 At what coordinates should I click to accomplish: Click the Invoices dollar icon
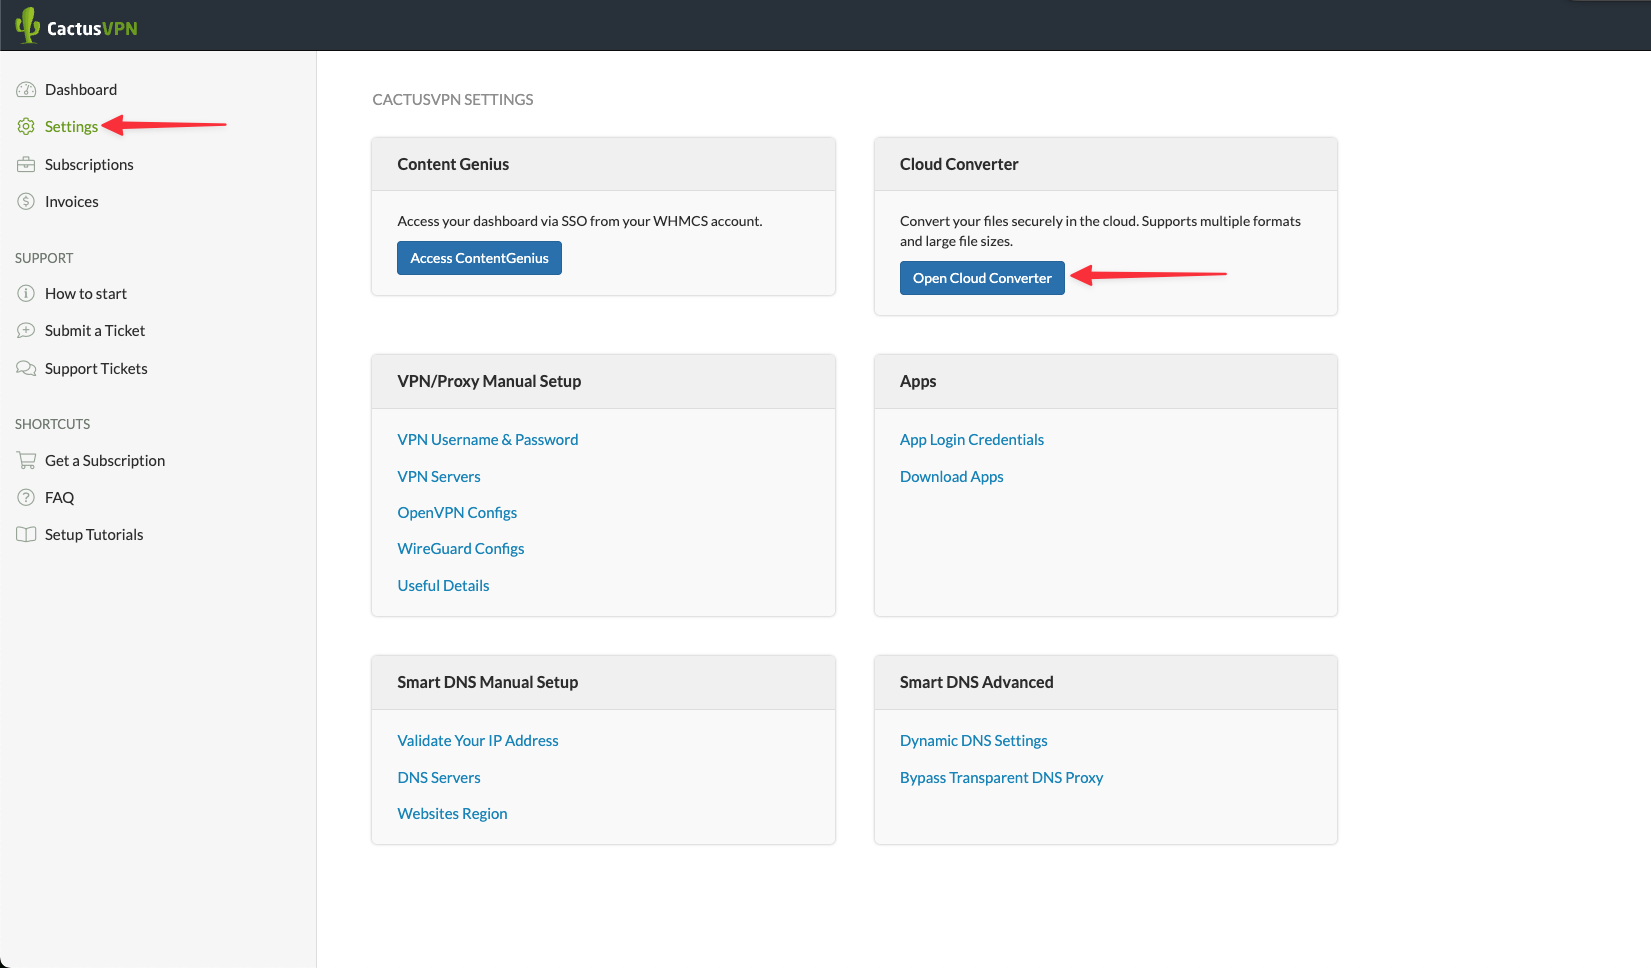pos(26,202)
